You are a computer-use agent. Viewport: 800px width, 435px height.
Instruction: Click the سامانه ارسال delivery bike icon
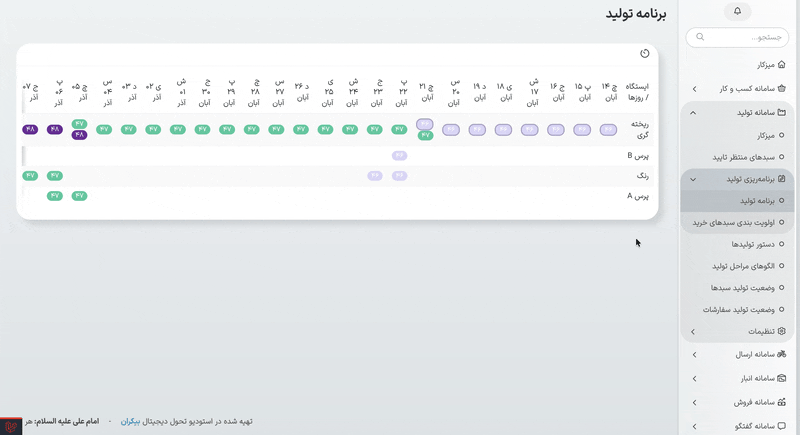(782, 354)
